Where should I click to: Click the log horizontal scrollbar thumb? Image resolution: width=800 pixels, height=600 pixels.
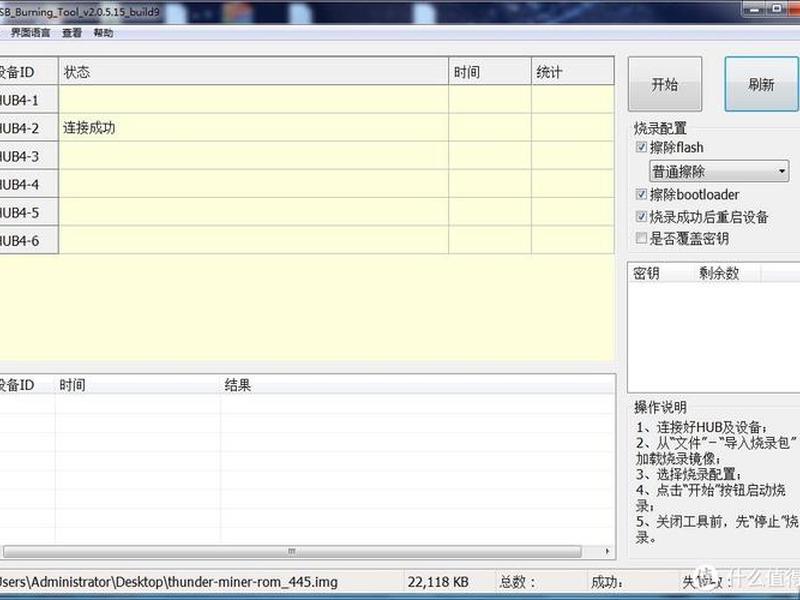(x=292, y=552)
